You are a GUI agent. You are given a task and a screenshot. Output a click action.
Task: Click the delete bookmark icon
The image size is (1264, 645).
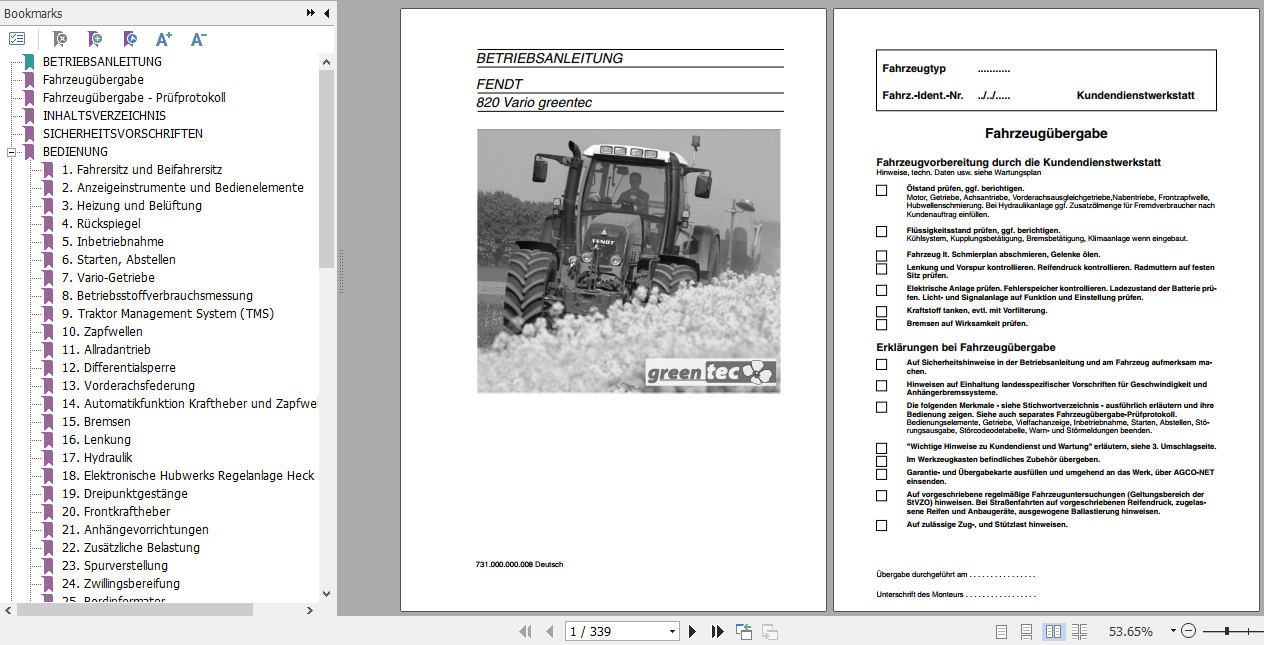pos(59,39)
